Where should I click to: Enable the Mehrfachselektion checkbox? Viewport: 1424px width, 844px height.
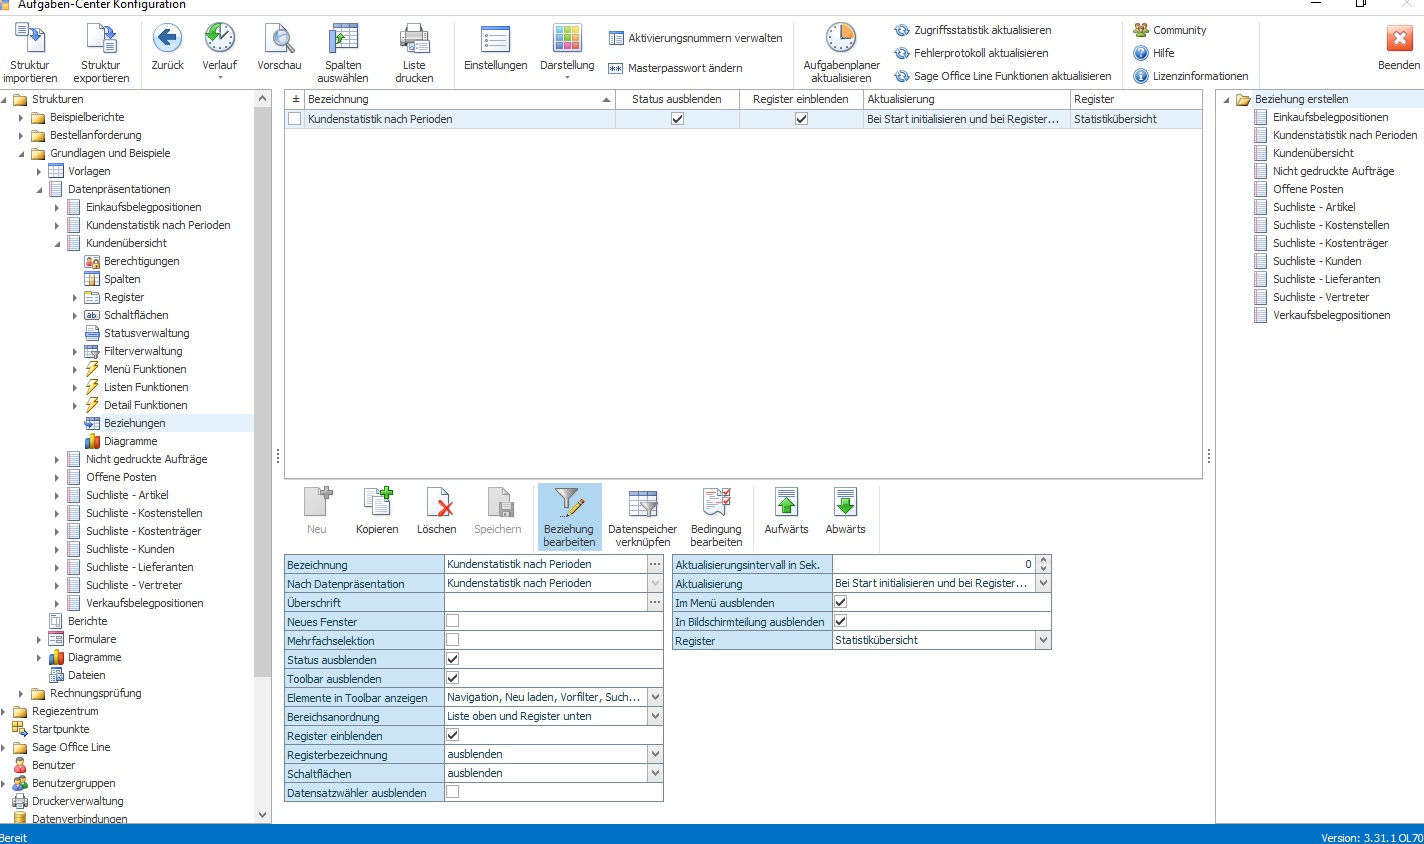(x=452, y=640)
